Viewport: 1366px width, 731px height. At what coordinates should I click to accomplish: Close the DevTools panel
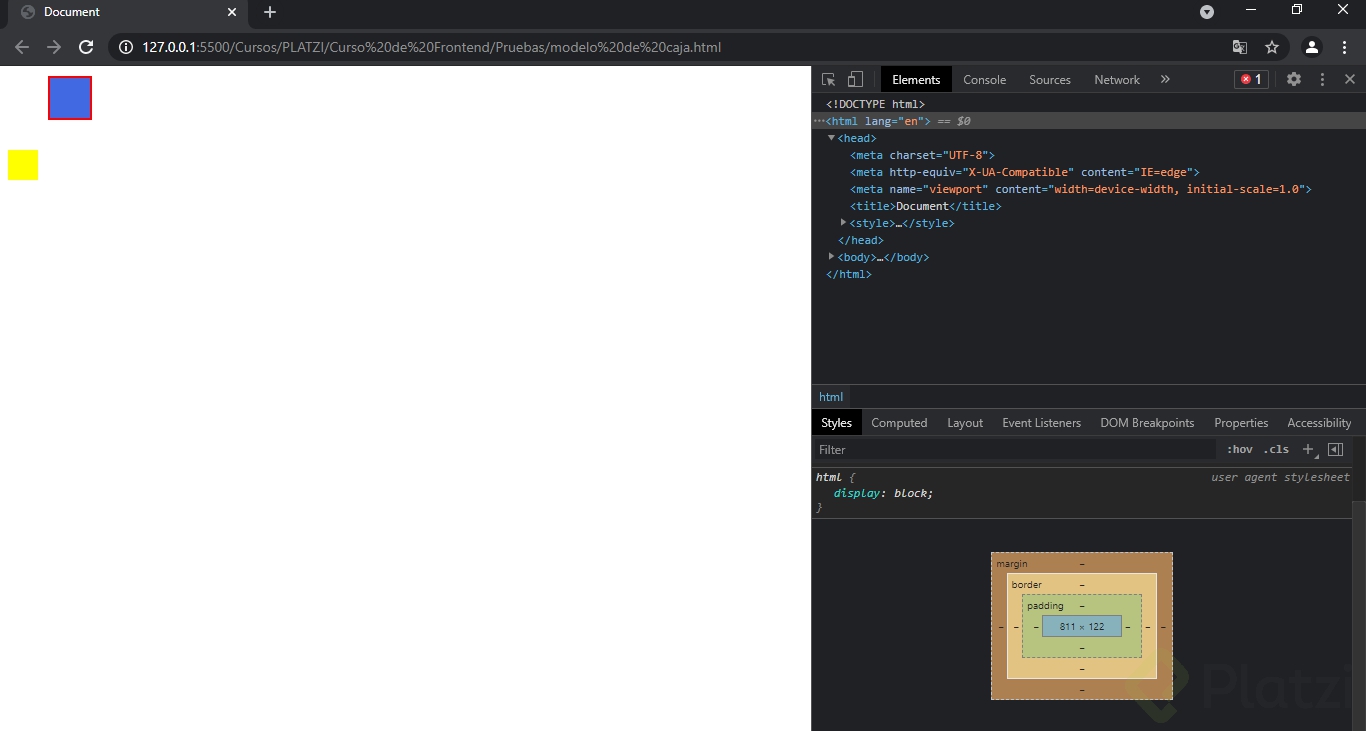(1350, 79)
